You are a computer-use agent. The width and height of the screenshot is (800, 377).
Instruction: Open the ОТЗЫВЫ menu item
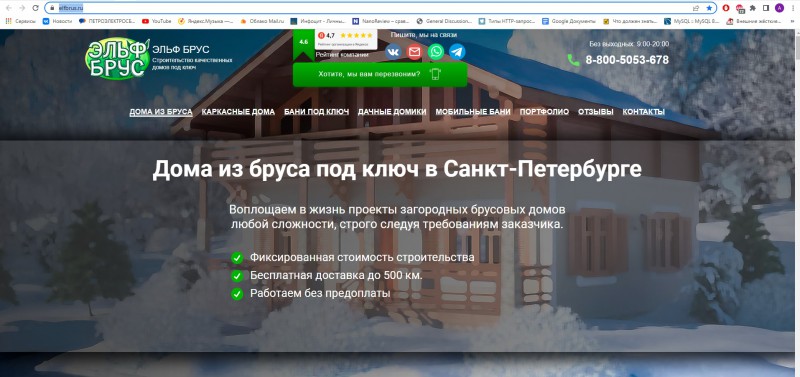(x=596, y=112)
